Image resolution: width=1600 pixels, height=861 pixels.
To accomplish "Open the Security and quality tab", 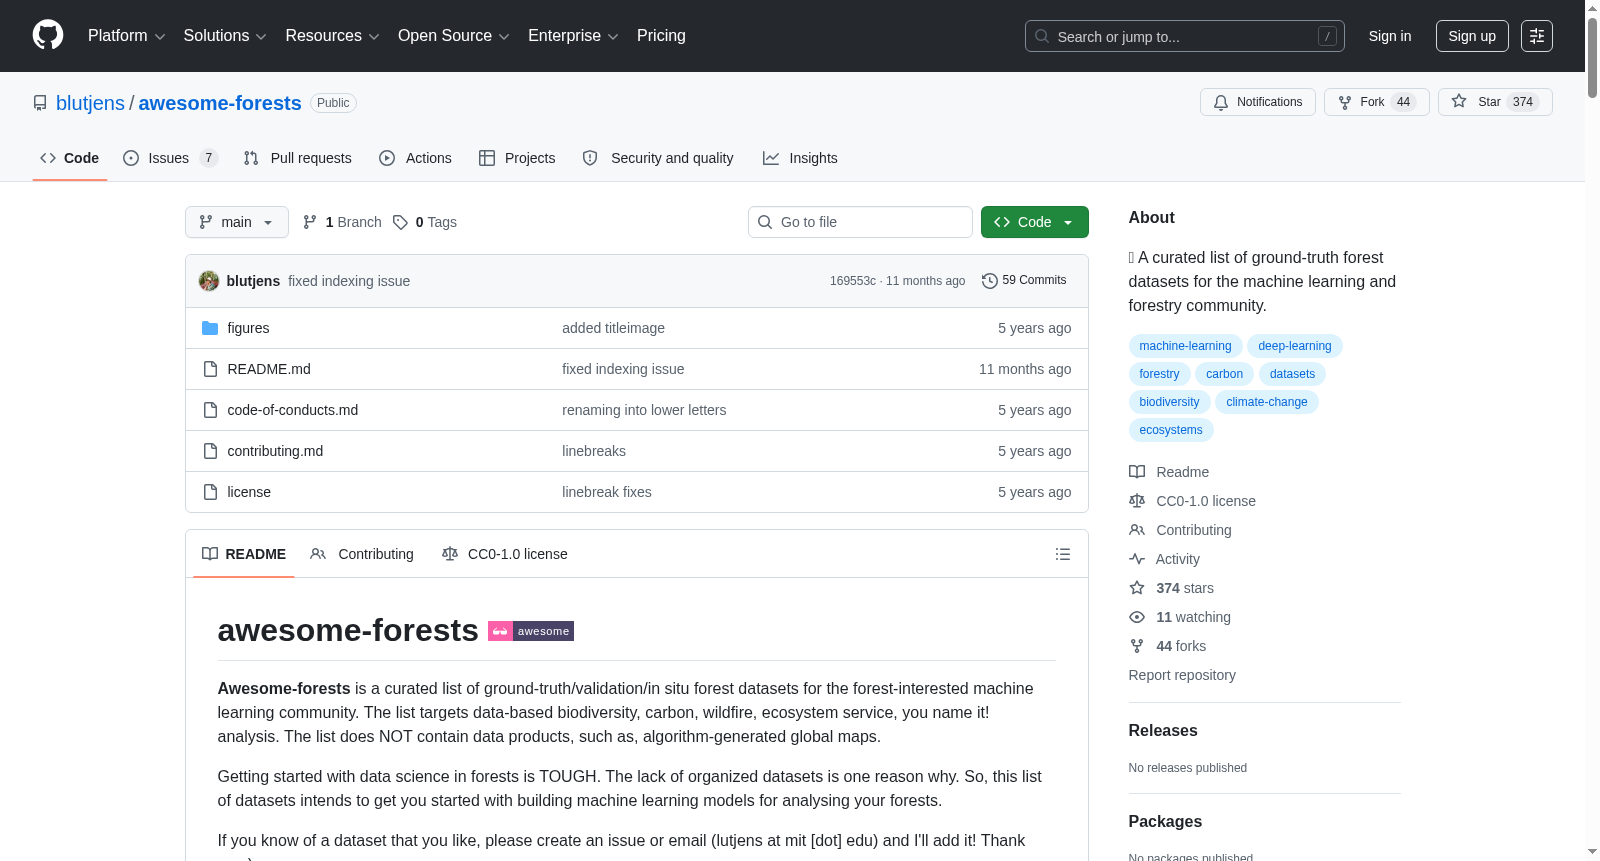I will point(658,158).
